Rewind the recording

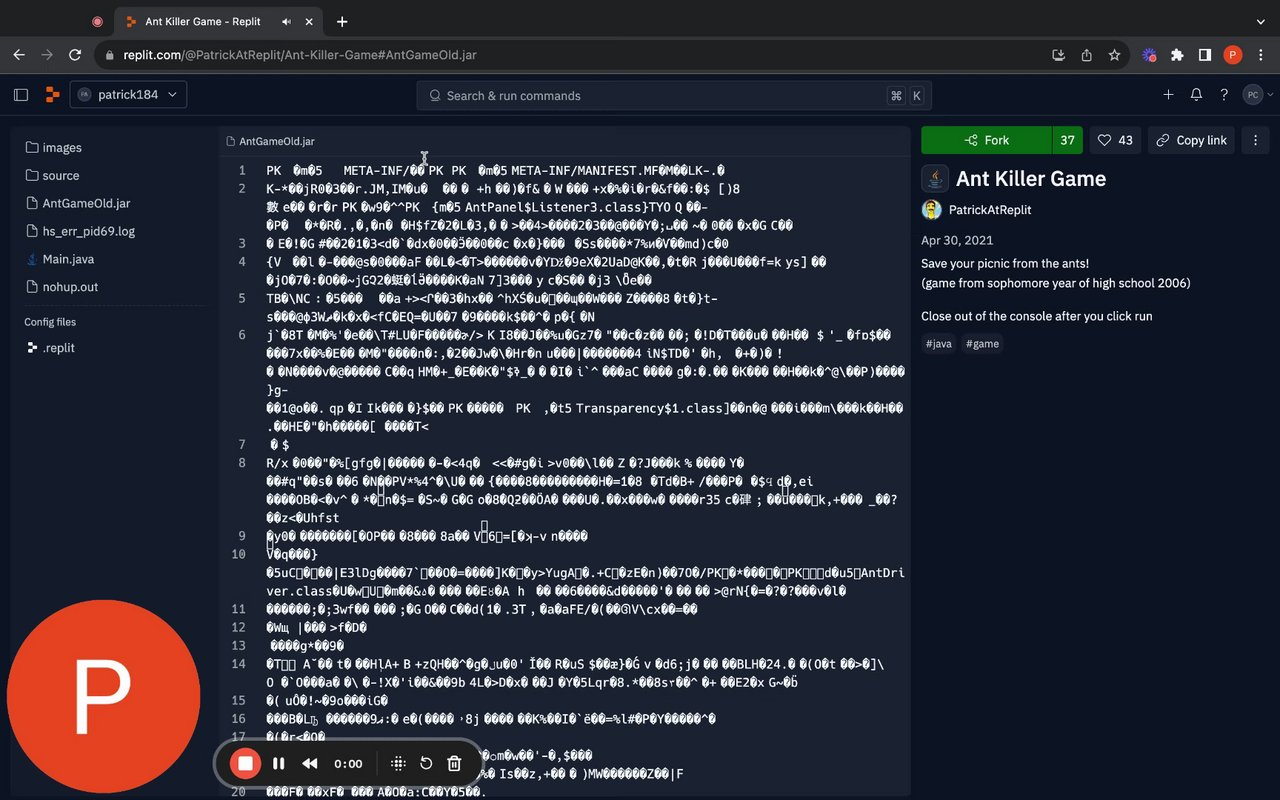click(310, 763)
